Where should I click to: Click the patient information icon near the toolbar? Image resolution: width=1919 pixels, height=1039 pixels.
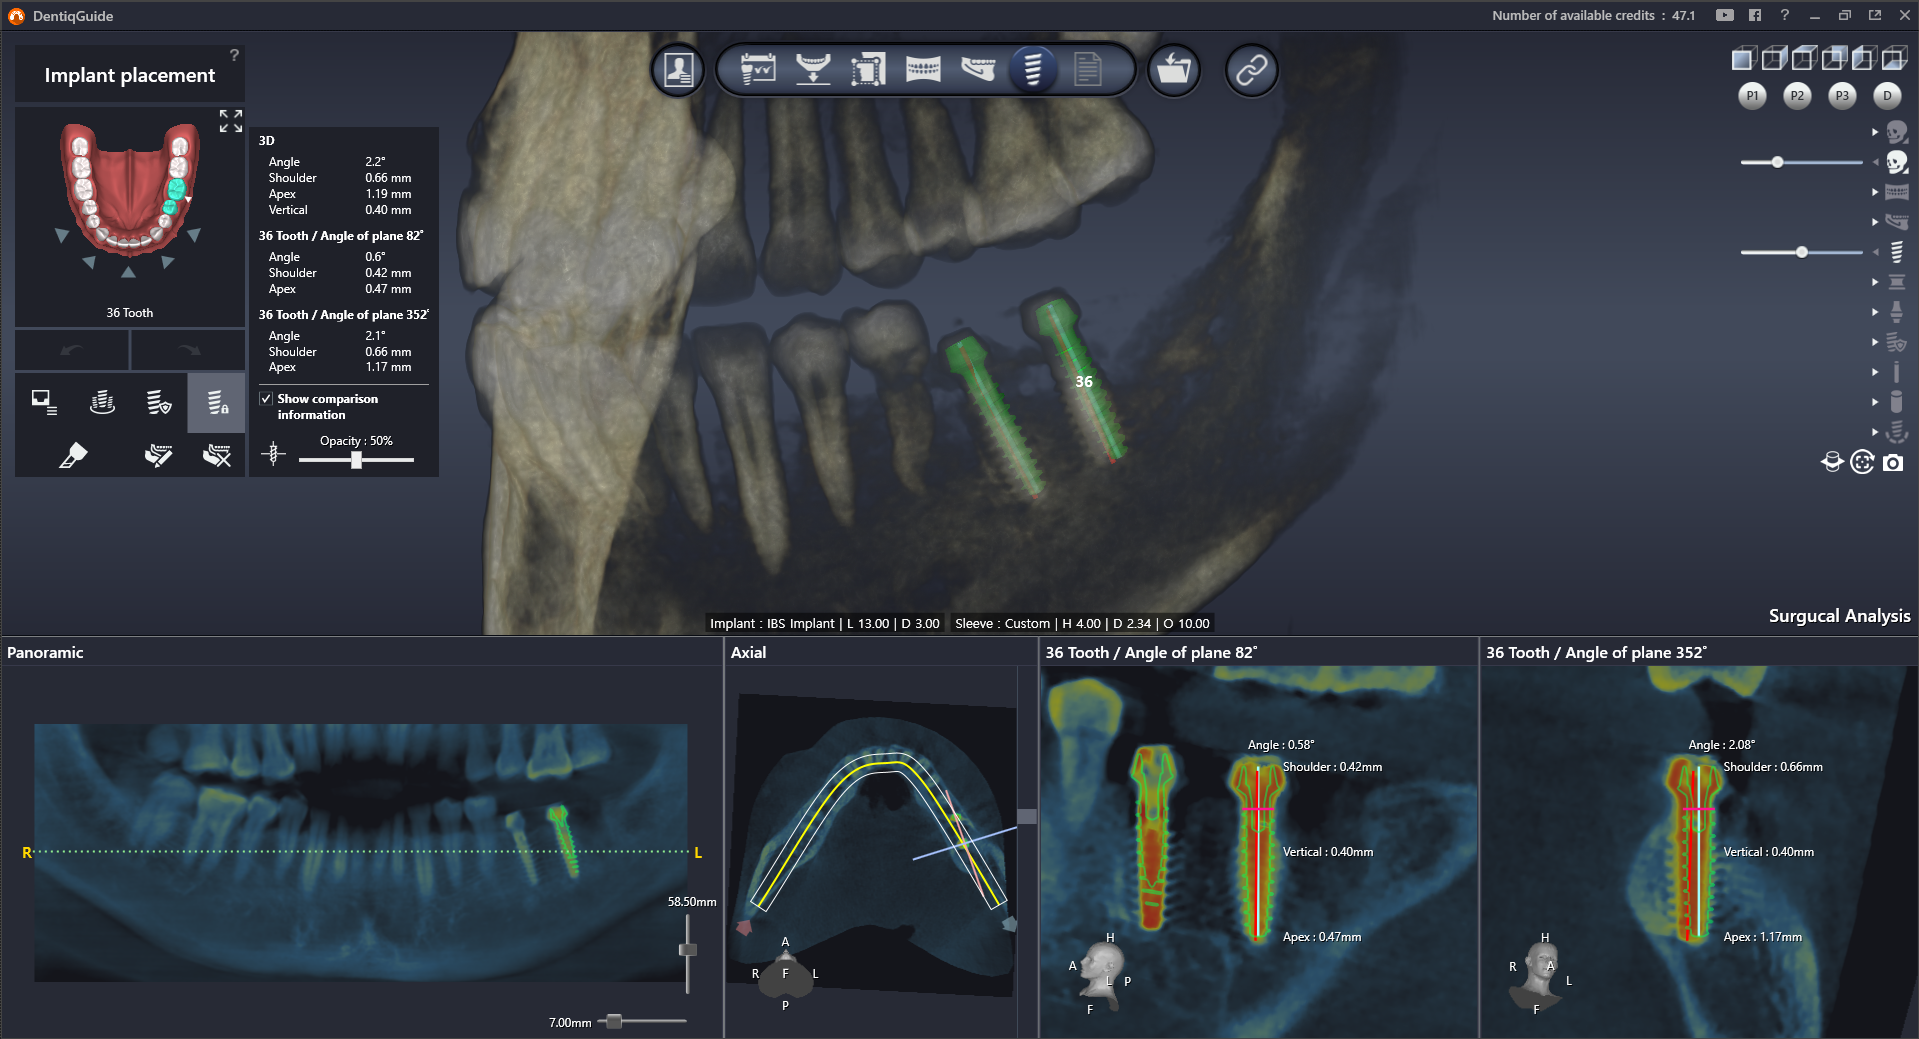coord(678,70)
